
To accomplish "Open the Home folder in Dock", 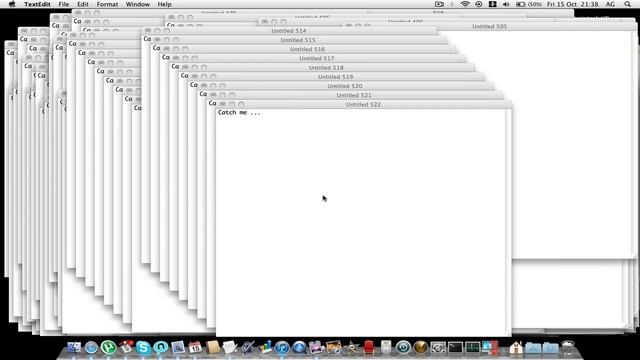I will (516, 347).
